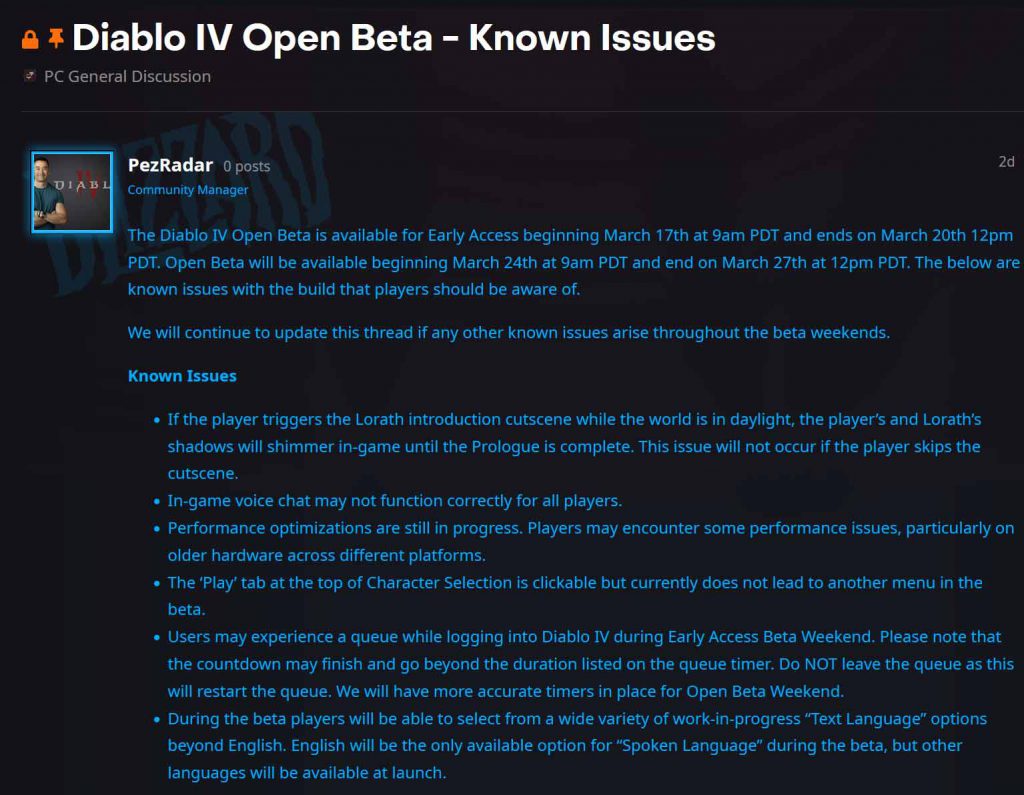Click the bullet about in-game voice chat
Screen dimensions: 1024x795
[x=395, y=500]
